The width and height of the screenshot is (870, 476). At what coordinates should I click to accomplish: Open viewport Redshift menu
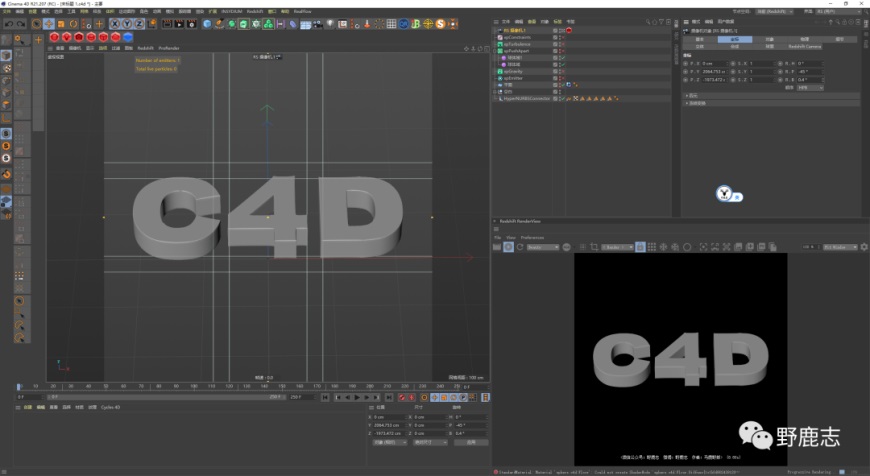(x=145, y=48)
